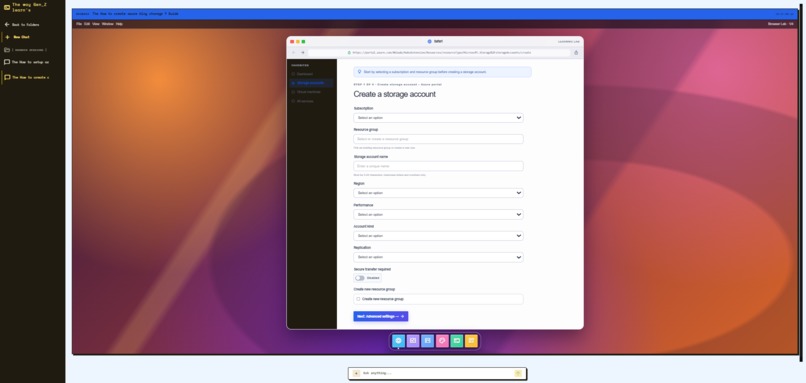Click the Back to folders arrow

click(7, 24)
